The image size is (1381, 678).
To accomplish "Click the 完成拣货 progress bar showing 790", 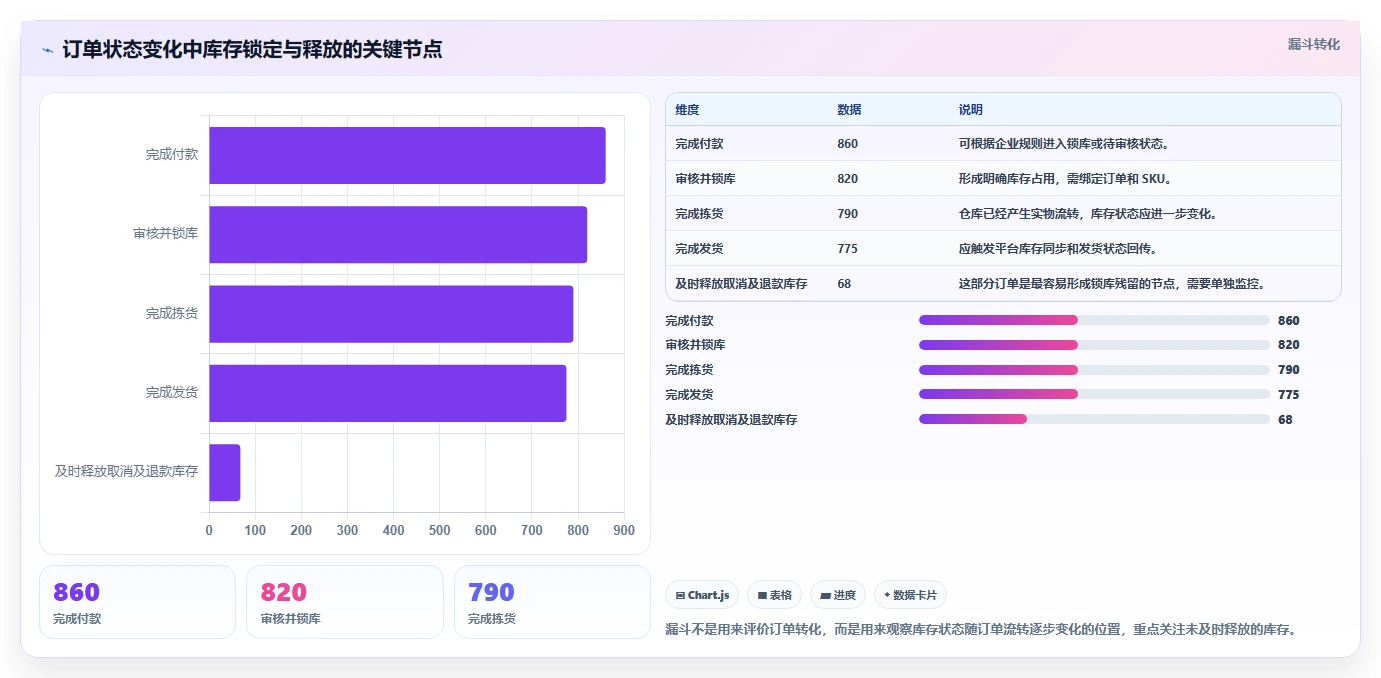I will click(x=1094, y=370).
